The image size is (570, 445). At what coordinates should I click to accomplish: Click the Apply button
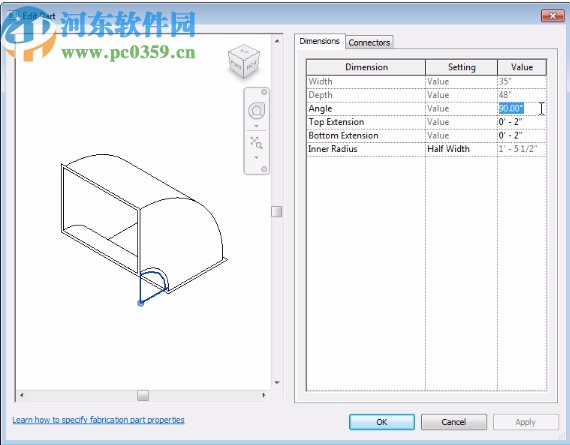pyautogui.click(x=525, y=422)
